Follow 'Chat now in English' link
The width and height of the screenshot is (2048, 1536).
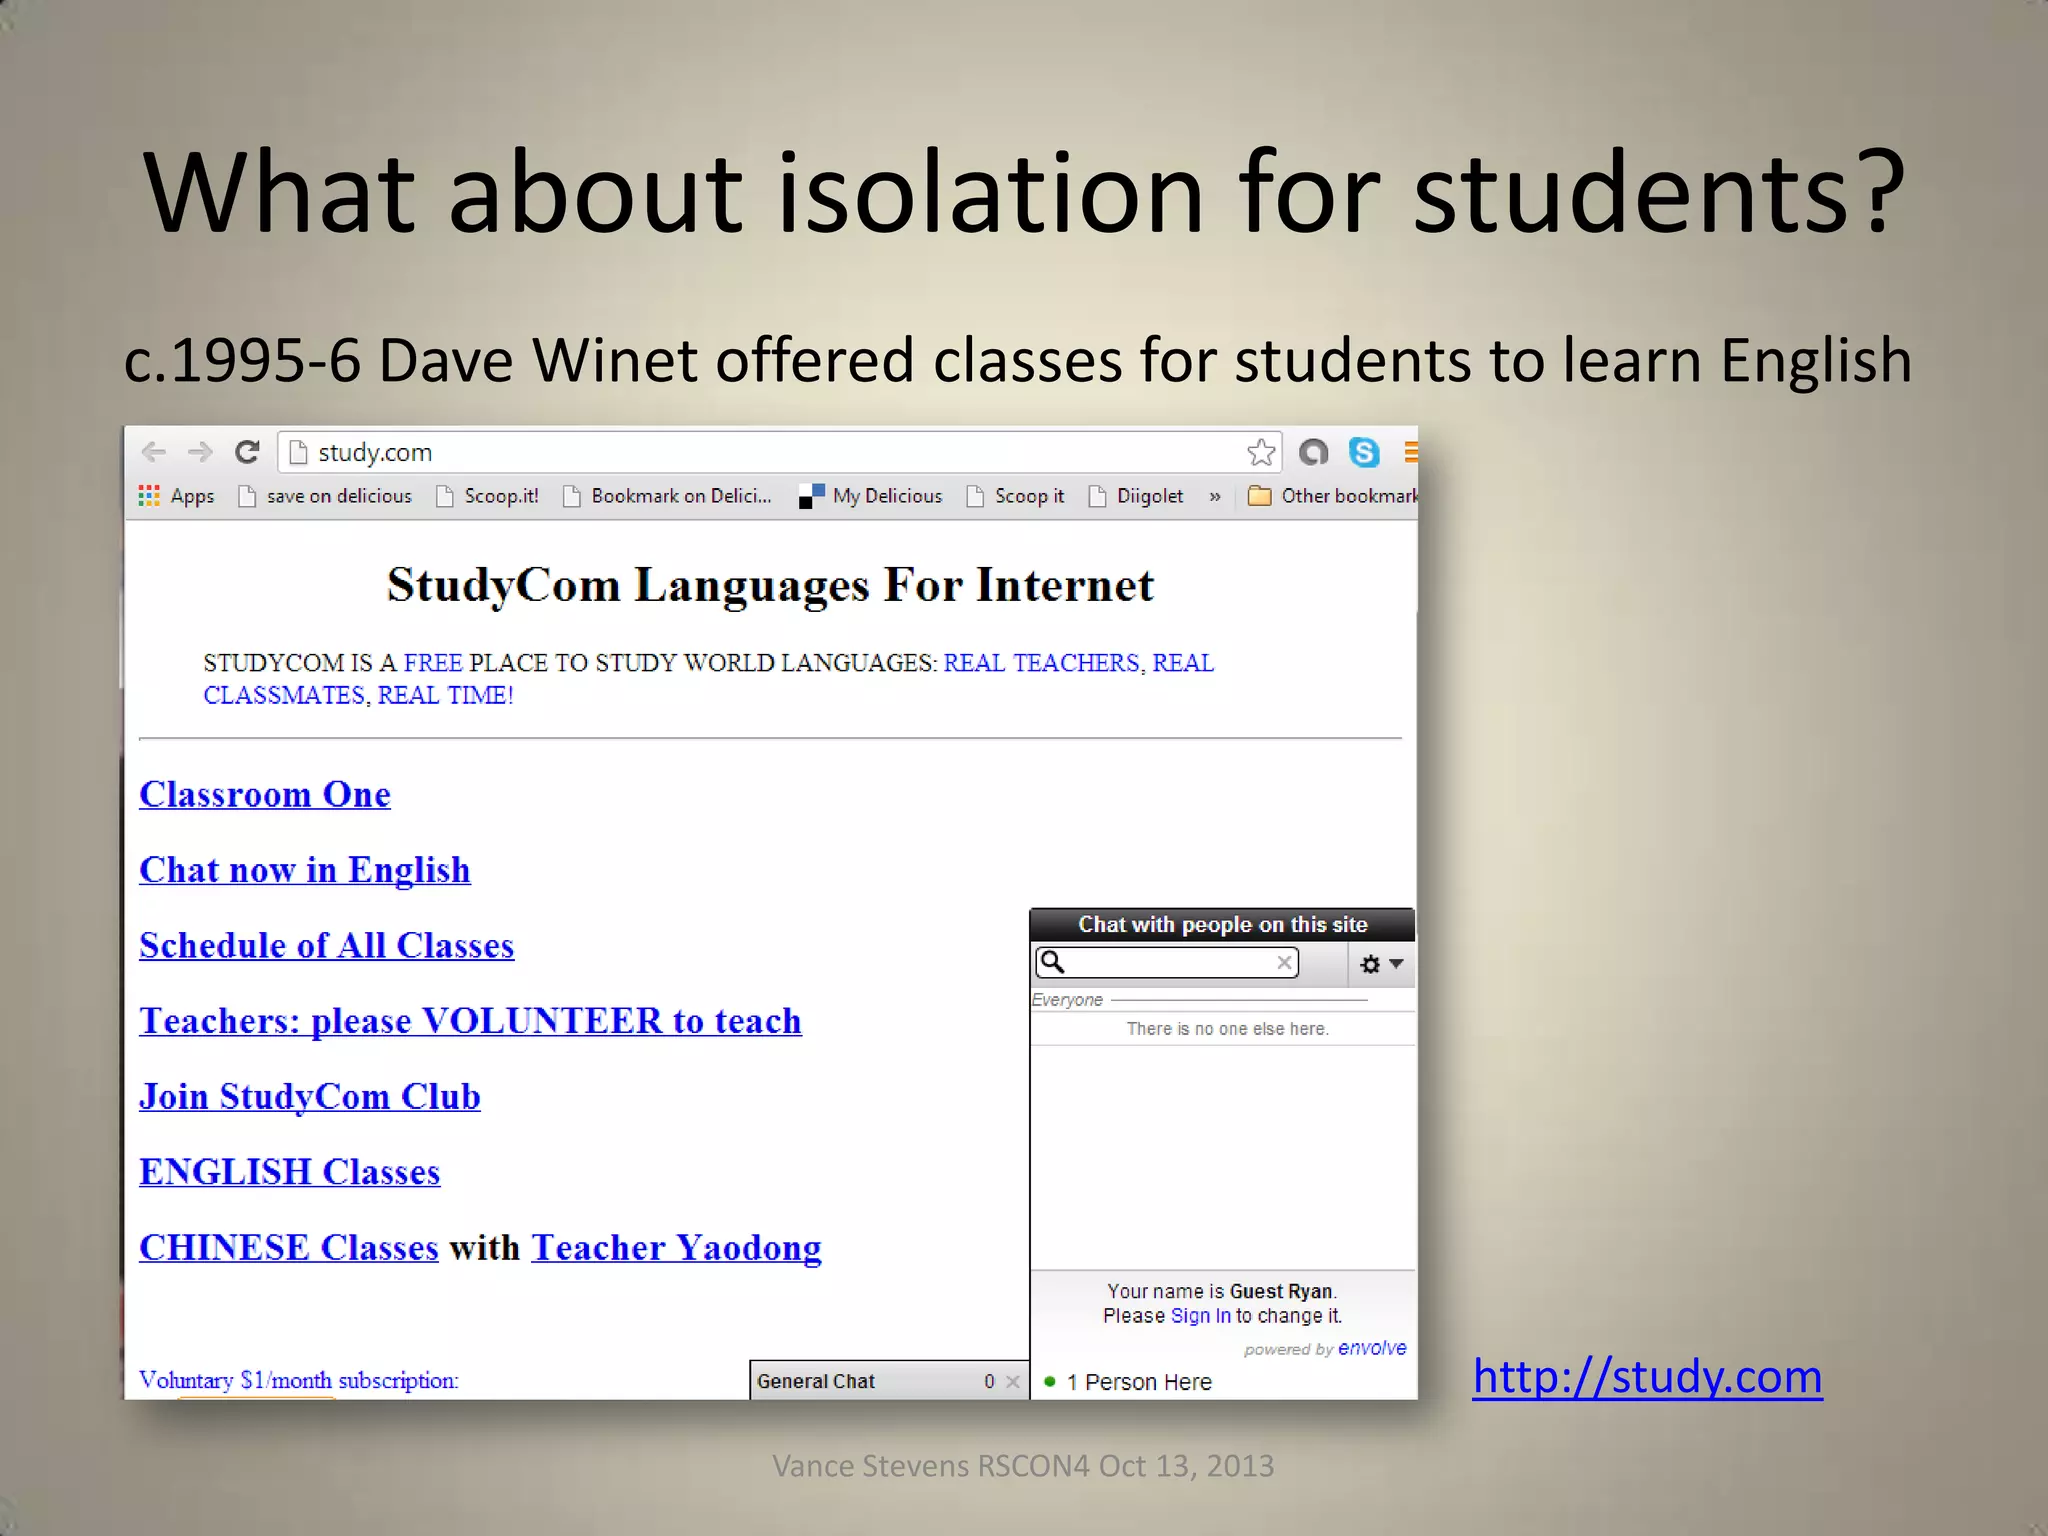tap(305, 870)
